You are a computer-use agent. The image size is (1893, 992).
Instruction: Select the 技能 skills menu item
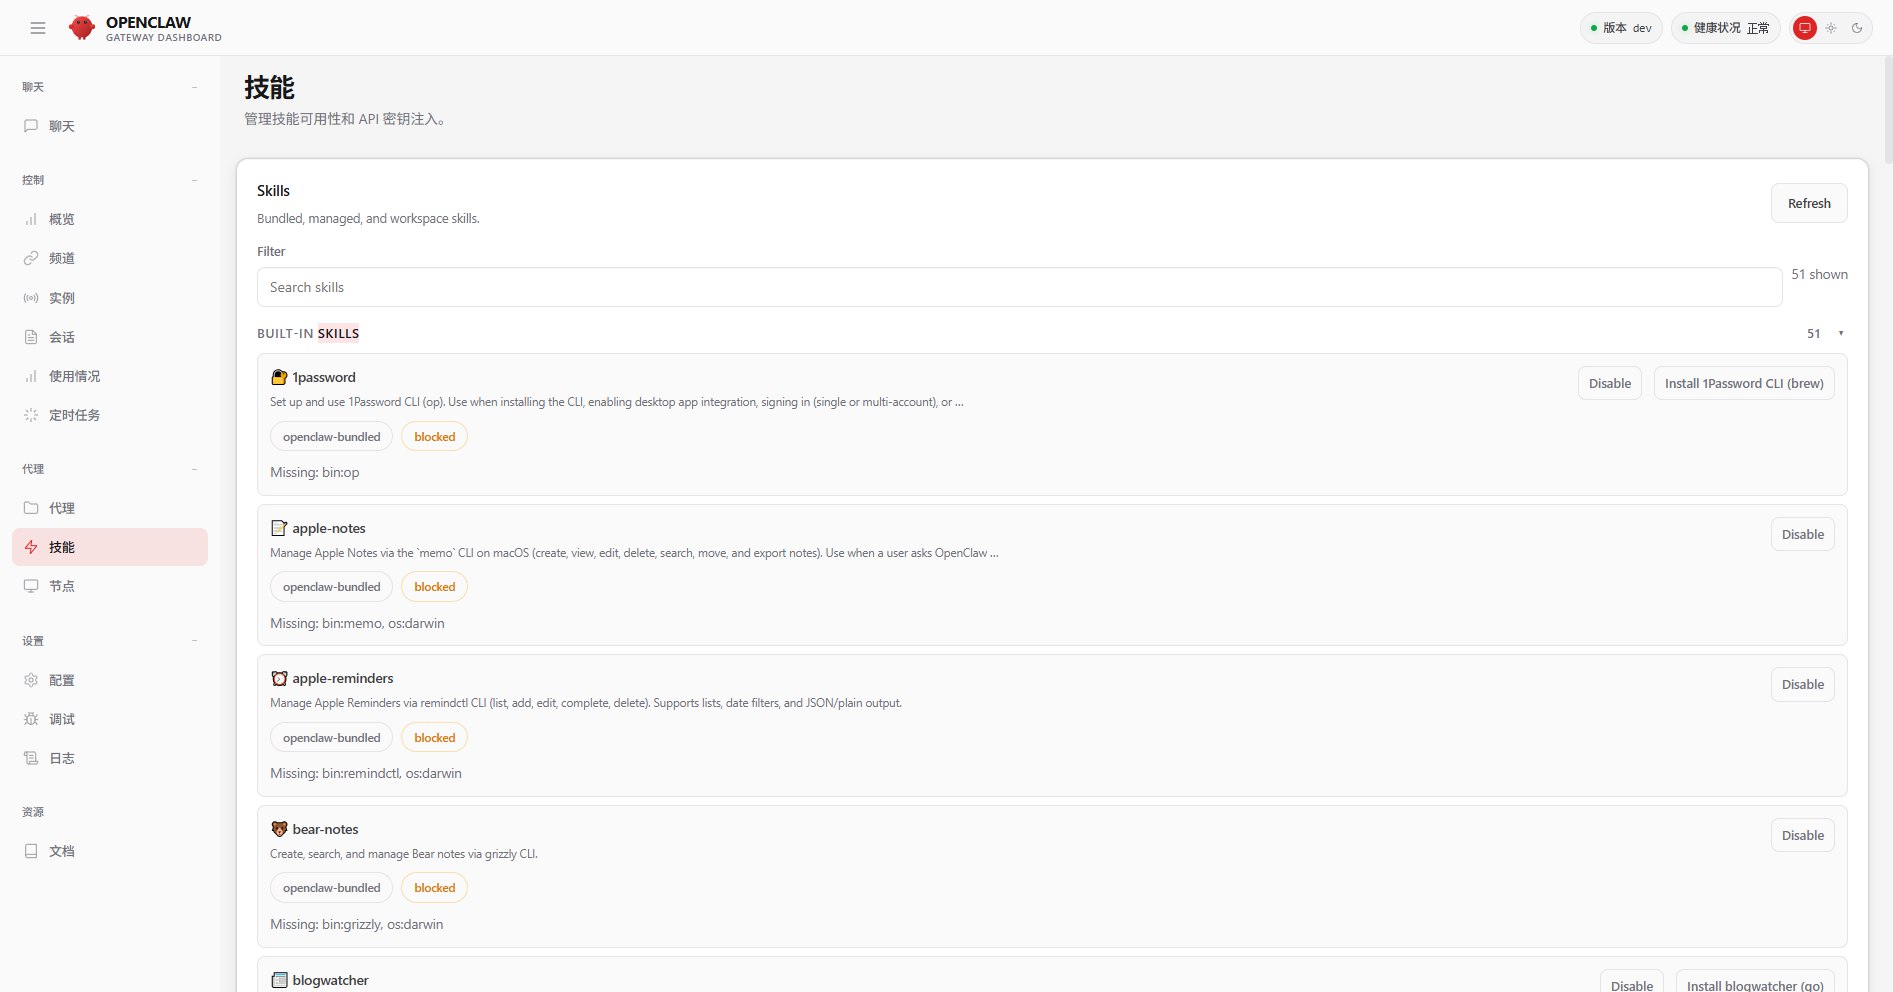(110, 547)
